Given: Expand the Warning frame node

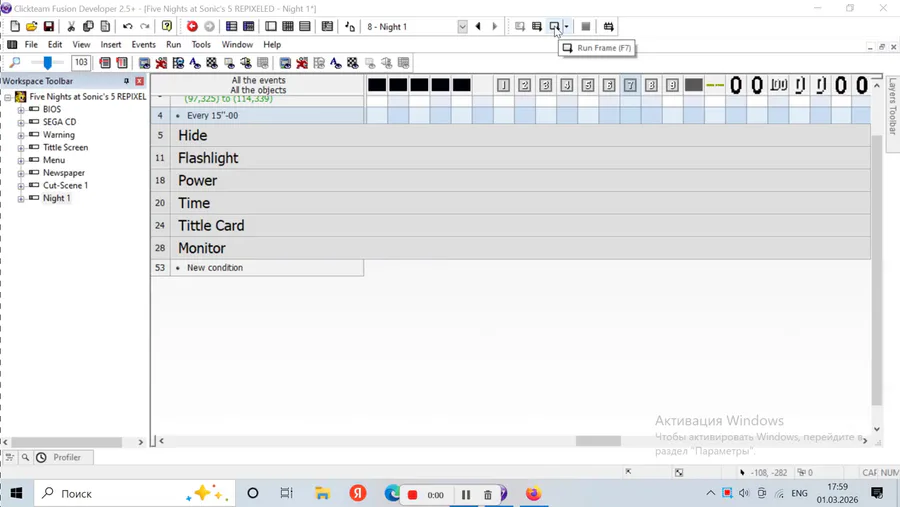Looking at the screenshot, I should point(21,135).
